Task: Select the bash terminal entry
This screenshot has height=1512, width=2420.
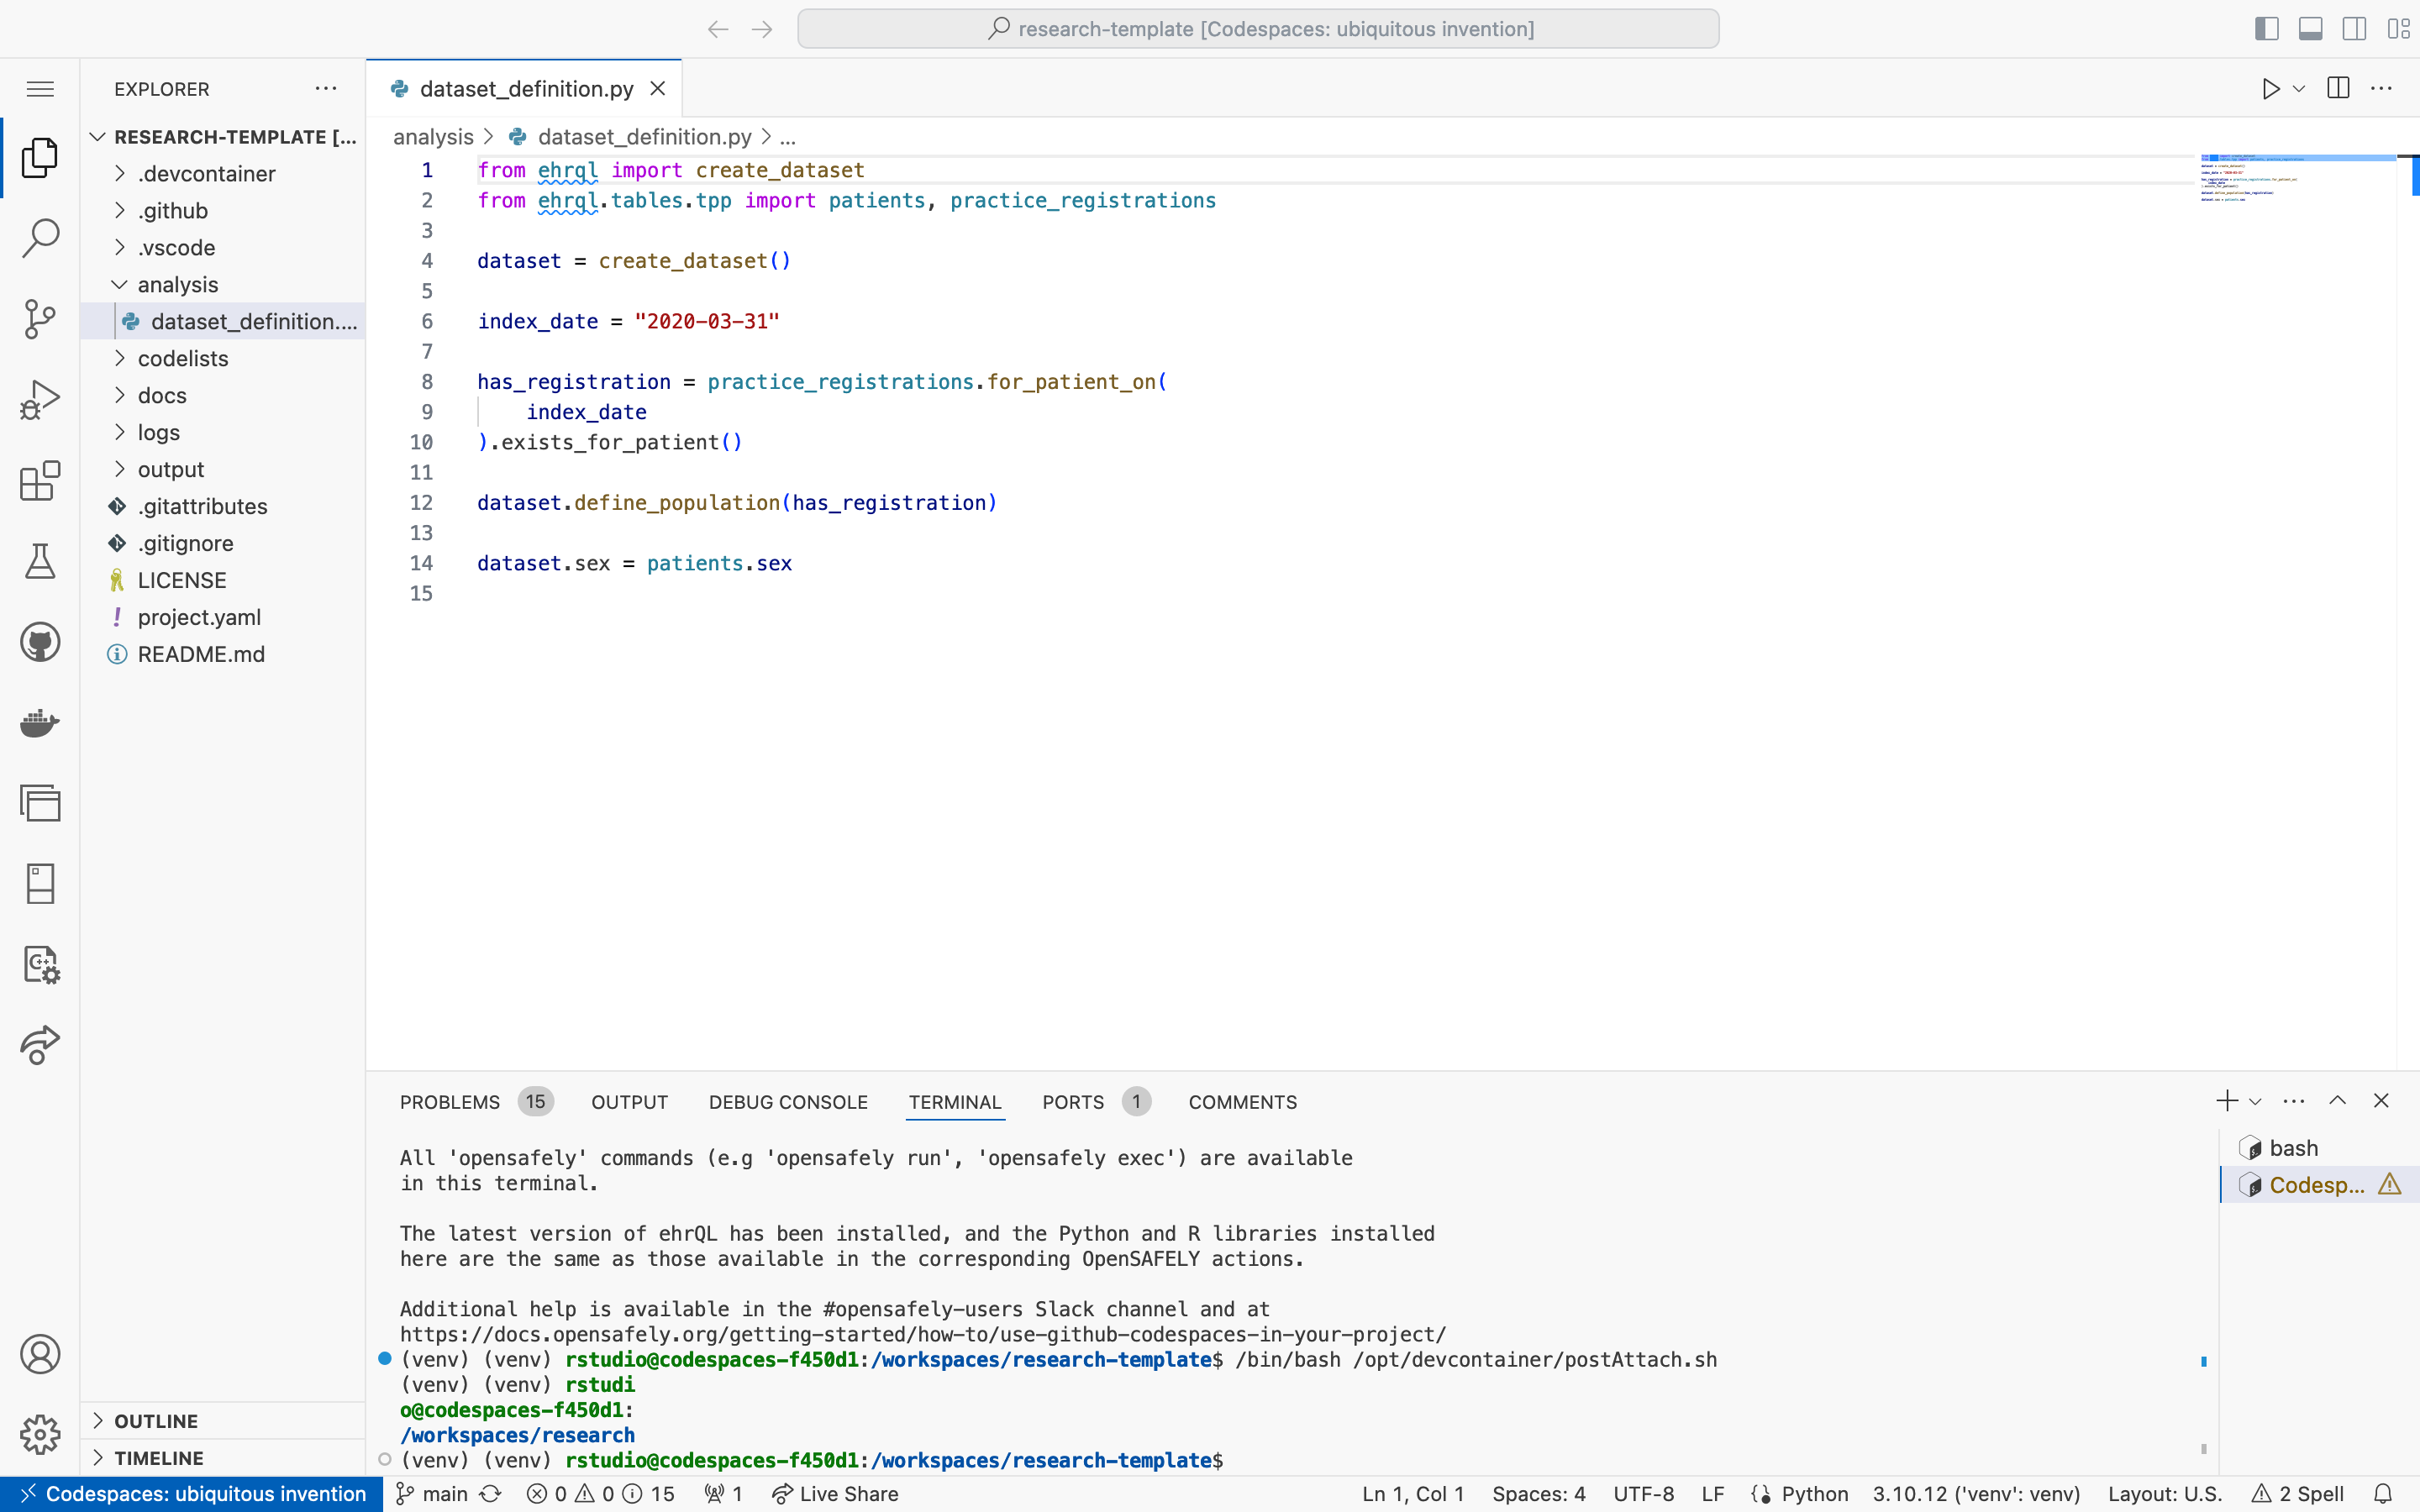Action: tap(2320, 1148)
